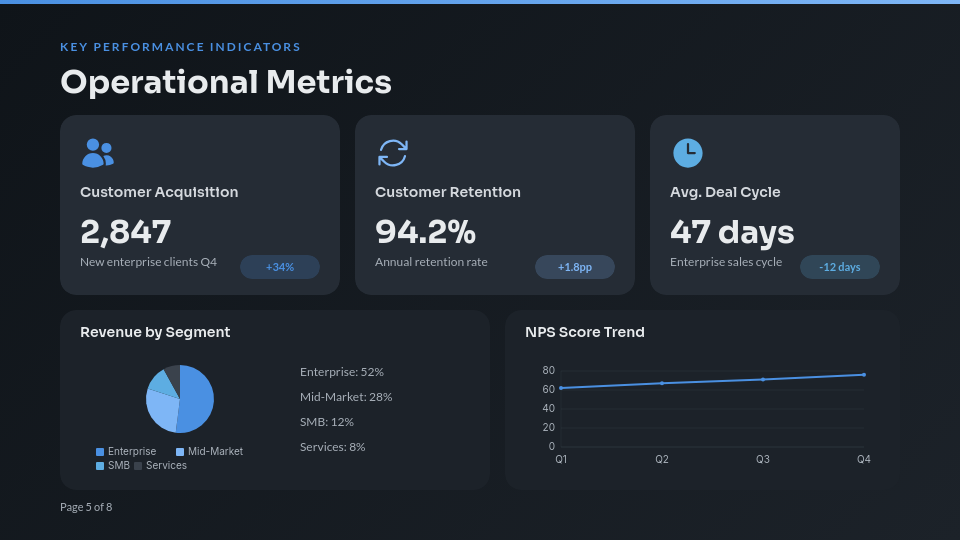
Task: Click the Q4 data point on NPS line
Action: pyautogui.click(x=864, y=375)
